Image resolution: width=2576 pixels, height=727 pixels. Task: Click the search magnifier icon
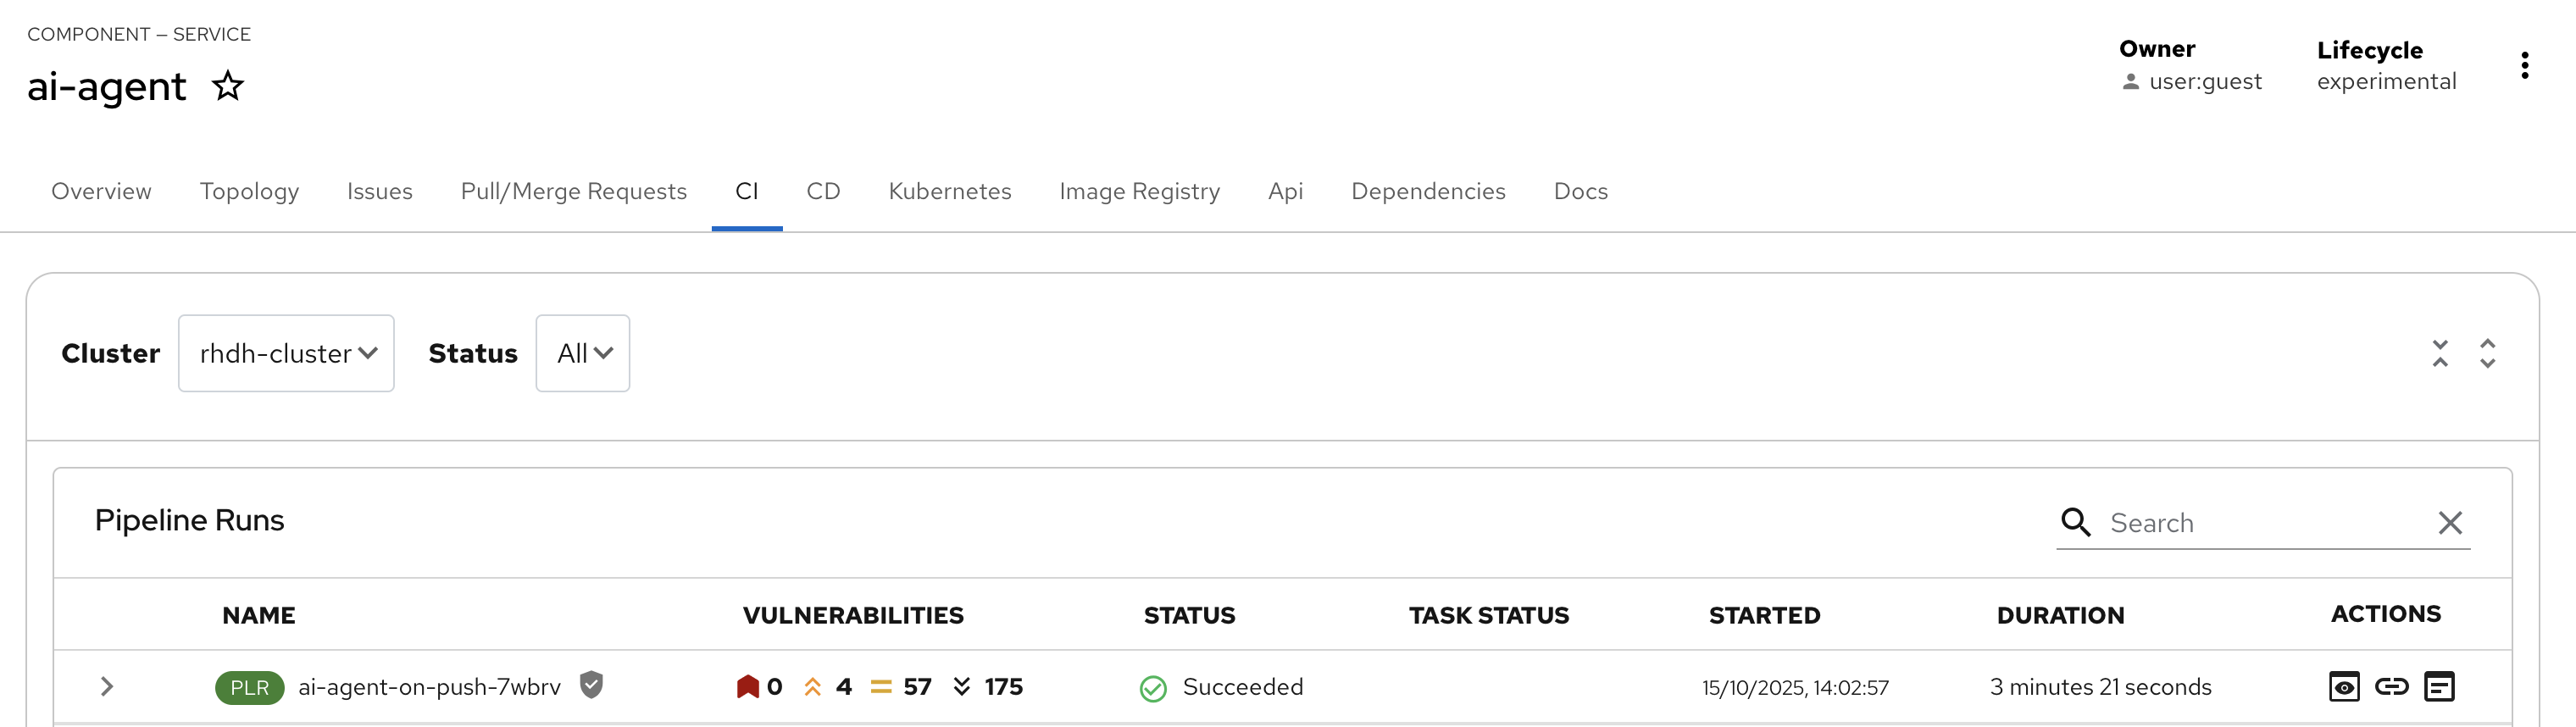(2075, 522)
